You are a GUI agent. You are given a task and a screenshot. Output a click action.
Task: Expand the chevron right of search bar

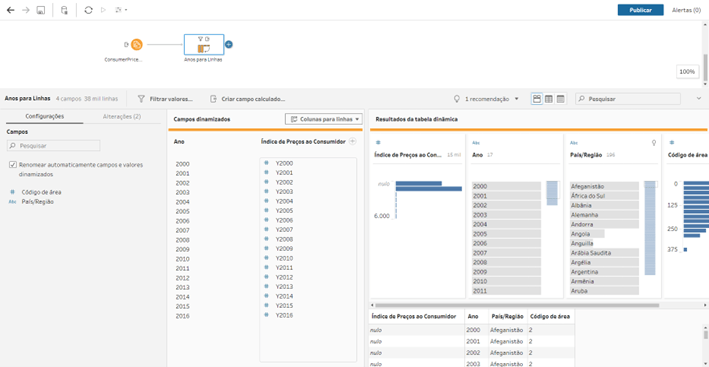(700, 99)
